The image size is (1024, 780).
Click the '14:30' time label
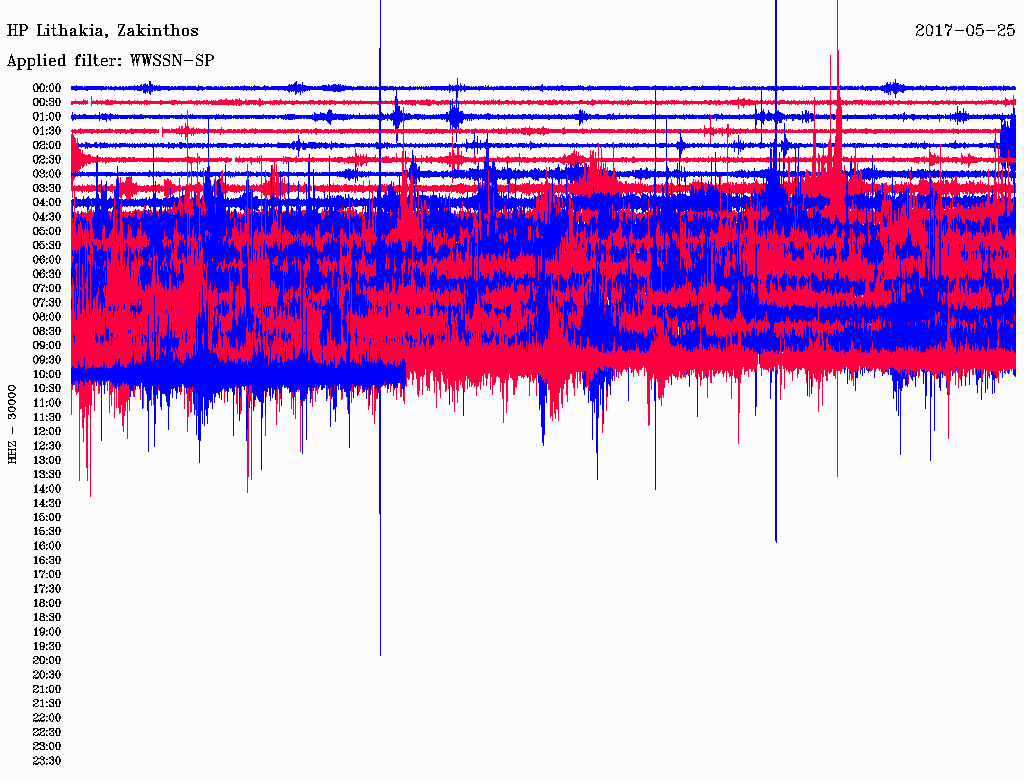point(47,503)
